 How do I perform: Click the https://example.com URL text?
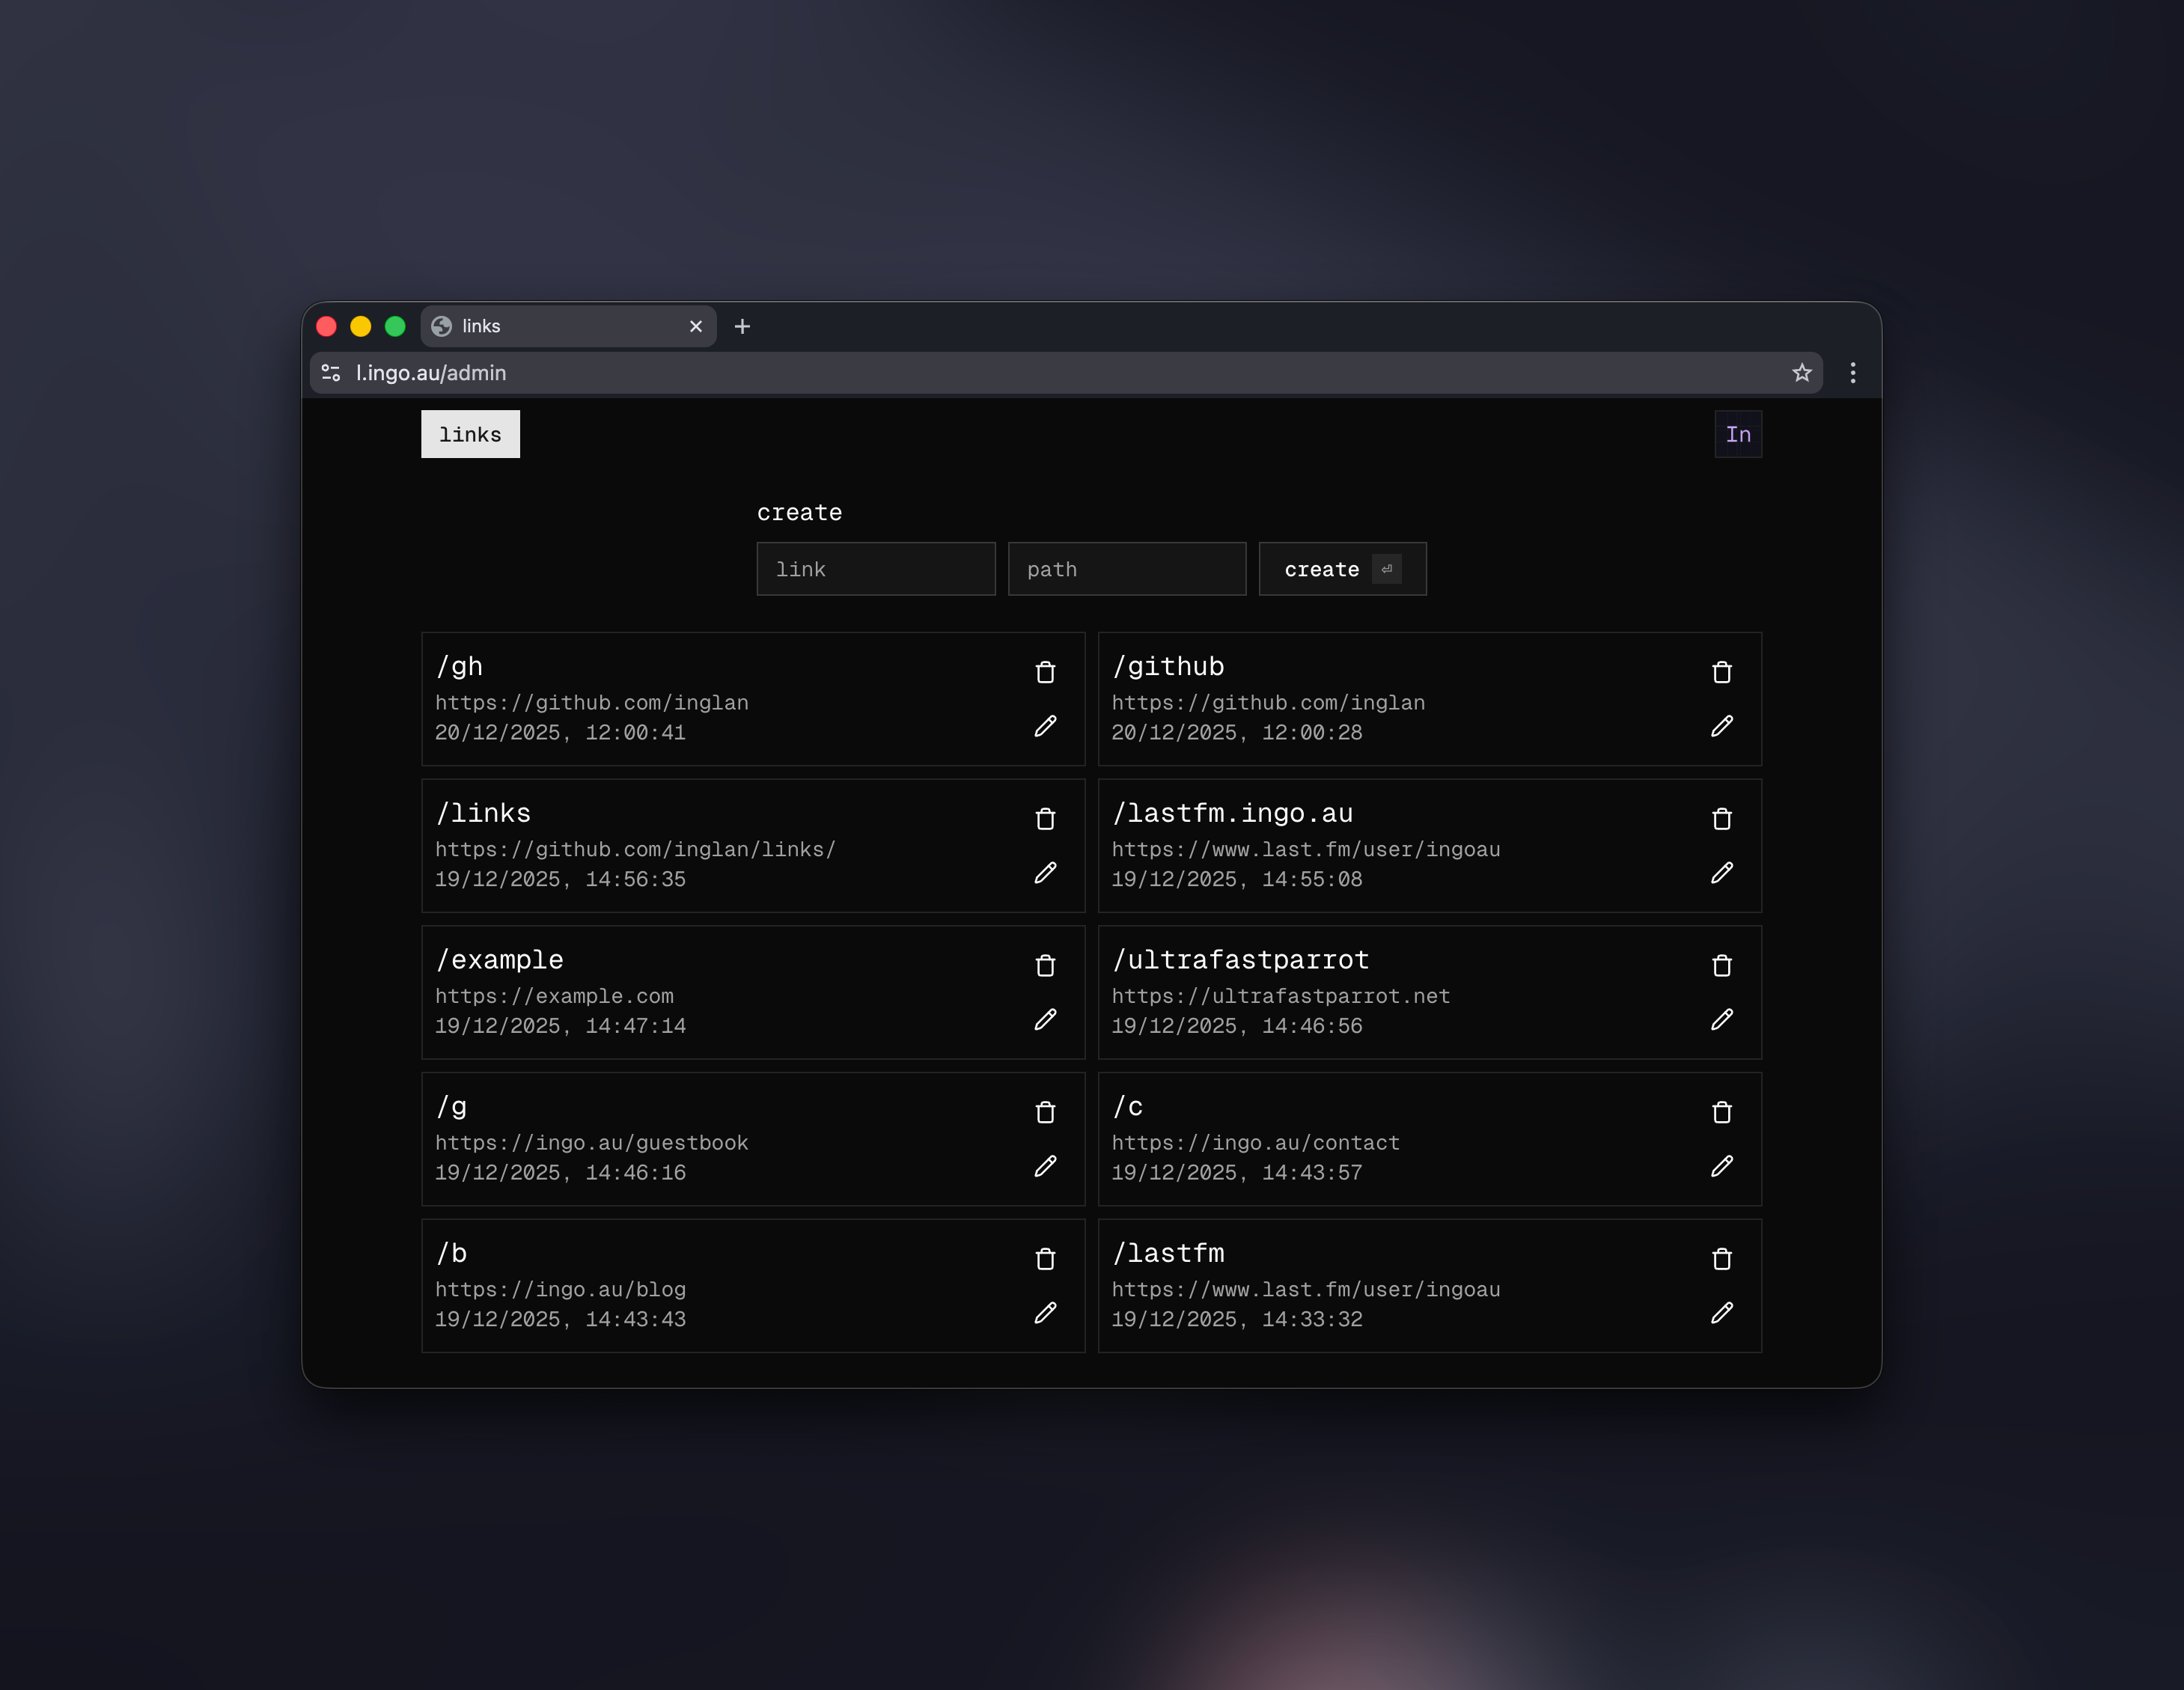(x=554, y=996)
